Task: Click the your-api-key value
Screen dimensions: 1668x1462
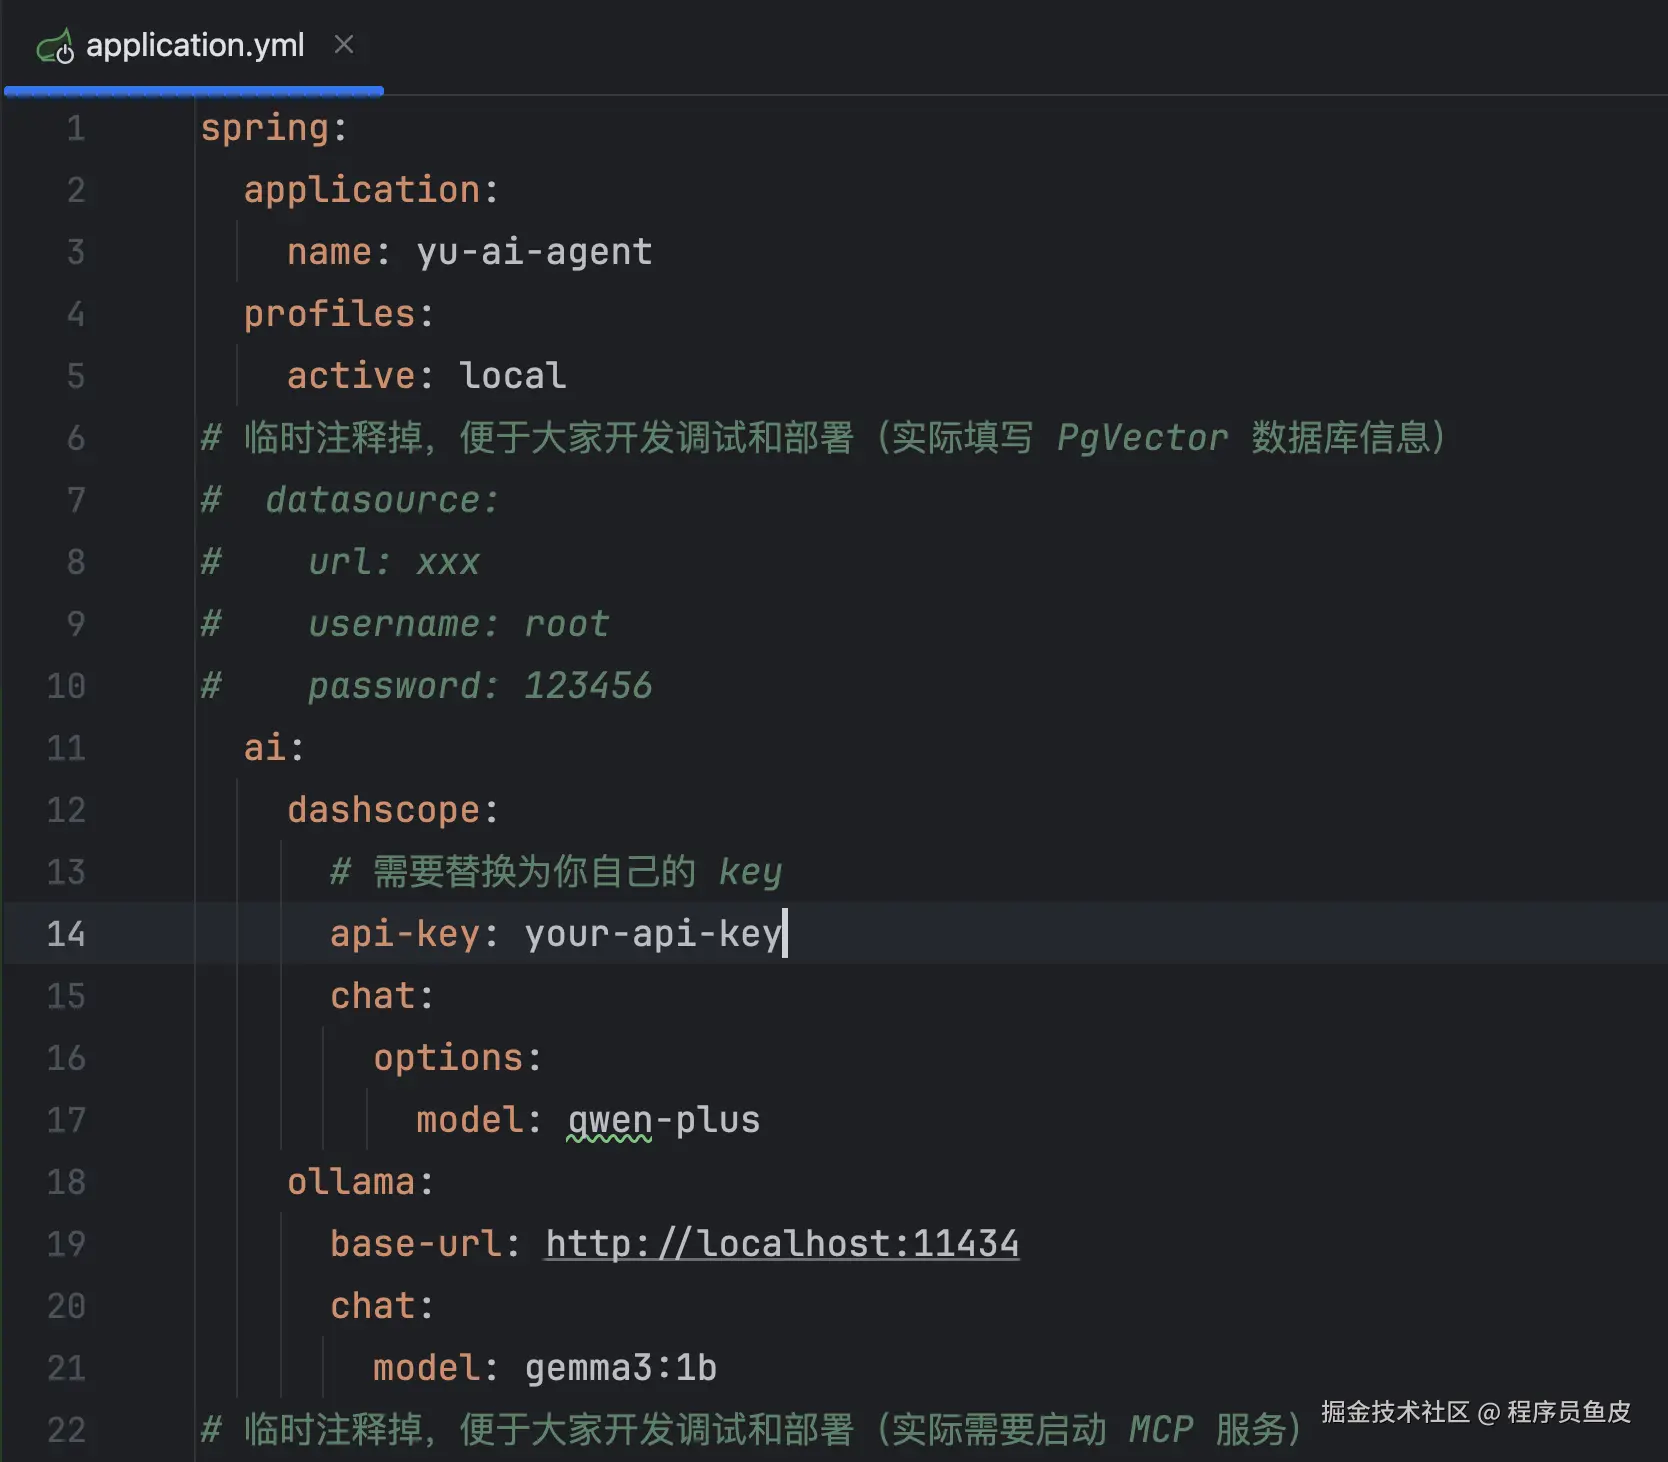Action: tap(652, 934)
